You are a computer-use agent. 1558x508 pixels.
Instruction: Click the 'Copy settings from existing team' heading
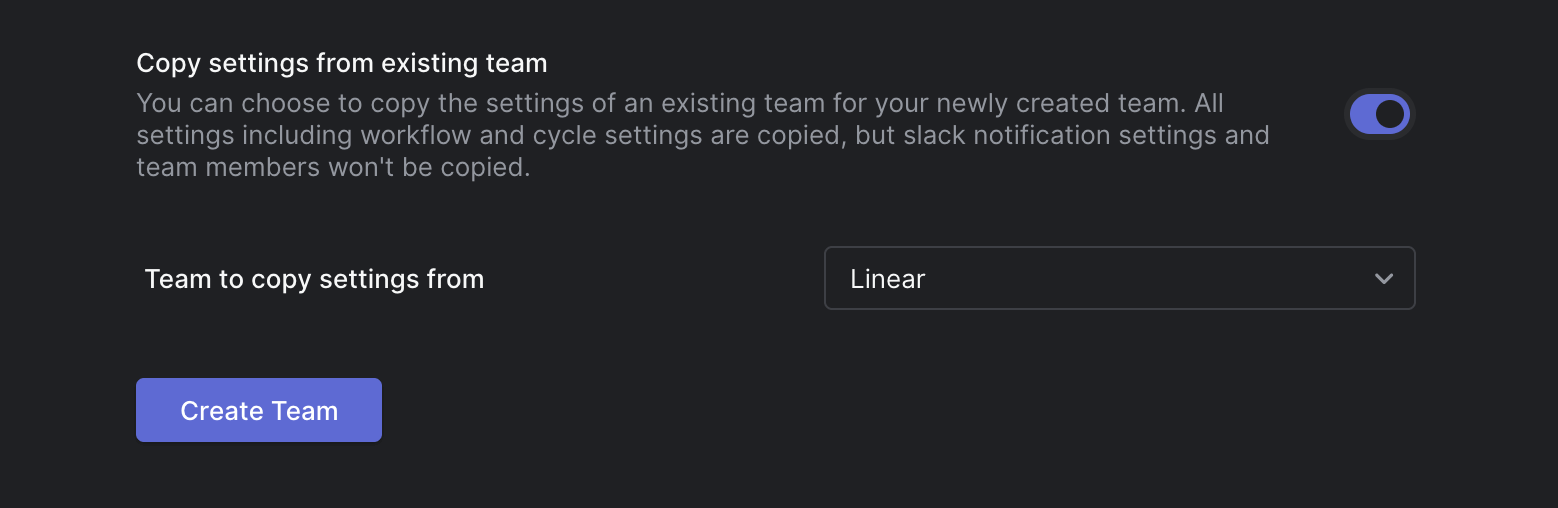point(342,64)
